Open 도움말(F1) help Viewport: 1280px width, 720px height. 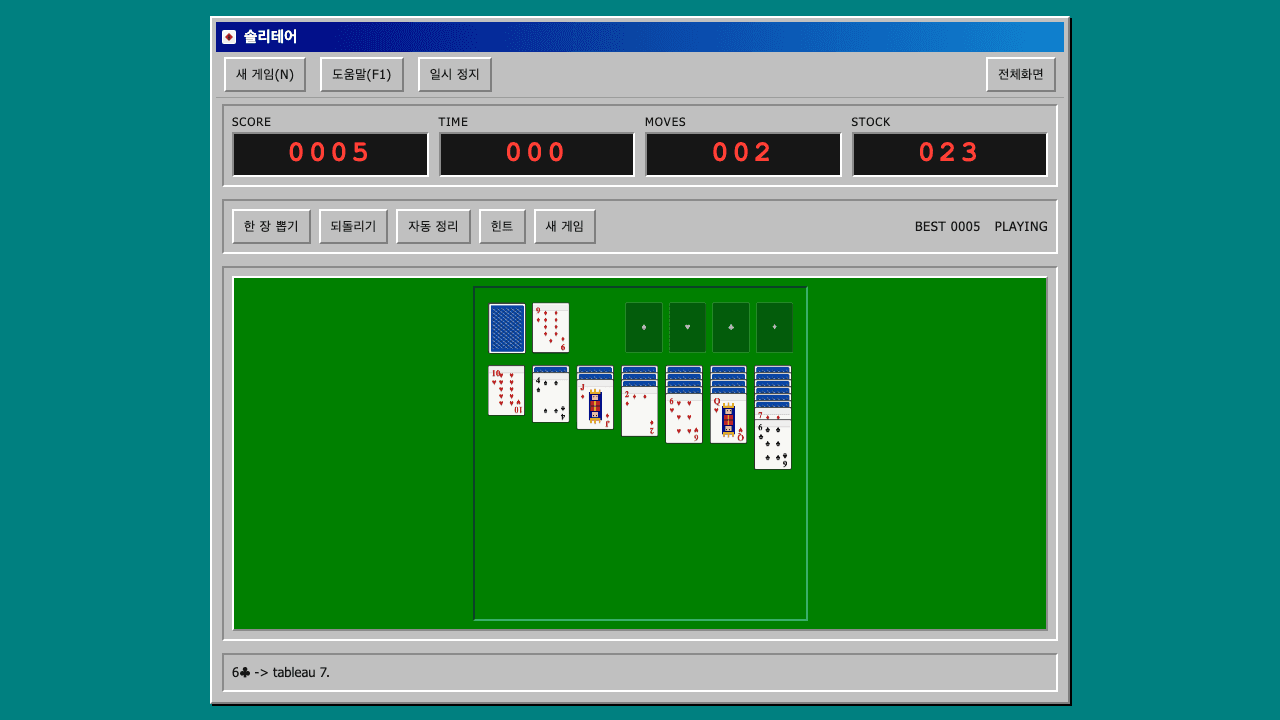tap(362, 75)
